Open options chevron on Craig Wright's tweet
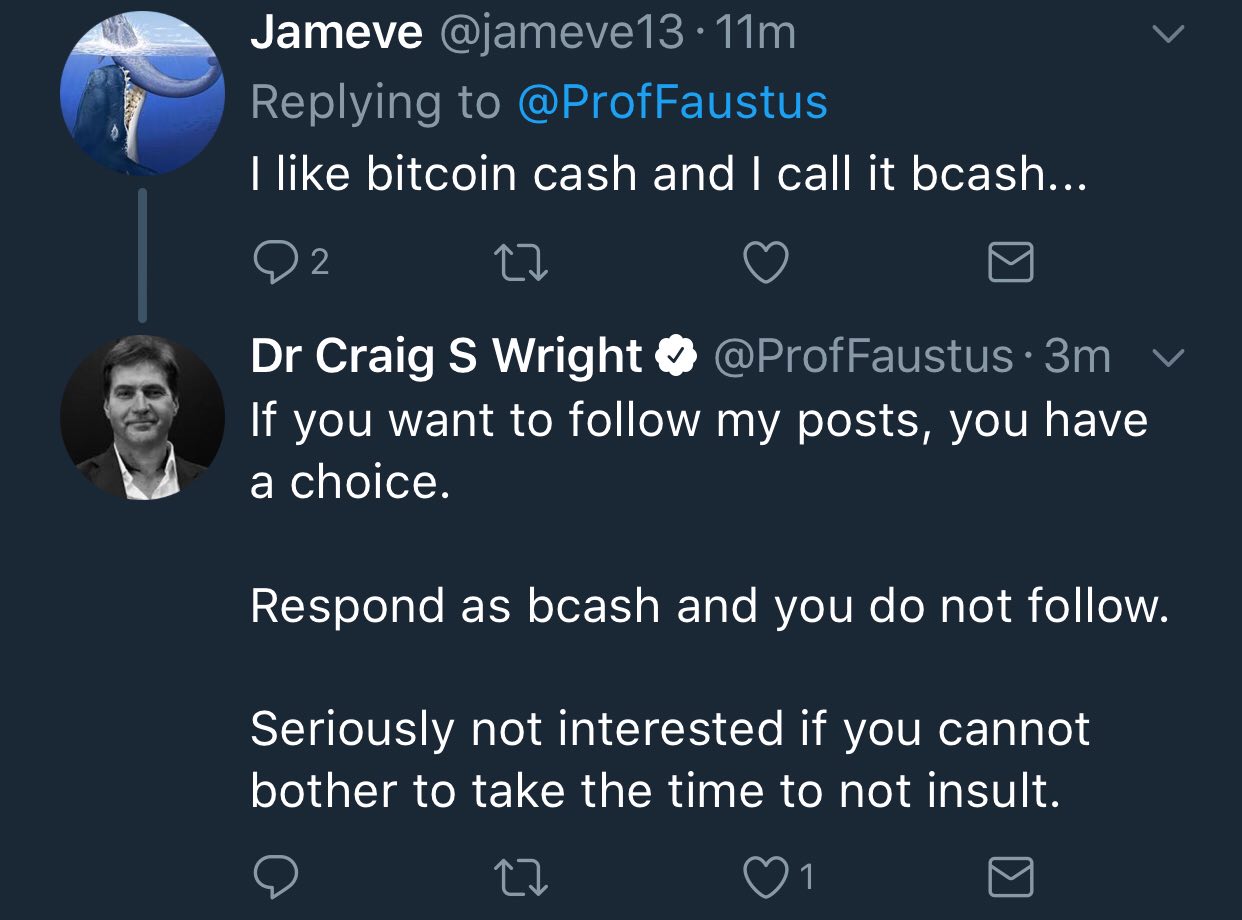Screen dimensions: 1242x920 [1168, 357]
